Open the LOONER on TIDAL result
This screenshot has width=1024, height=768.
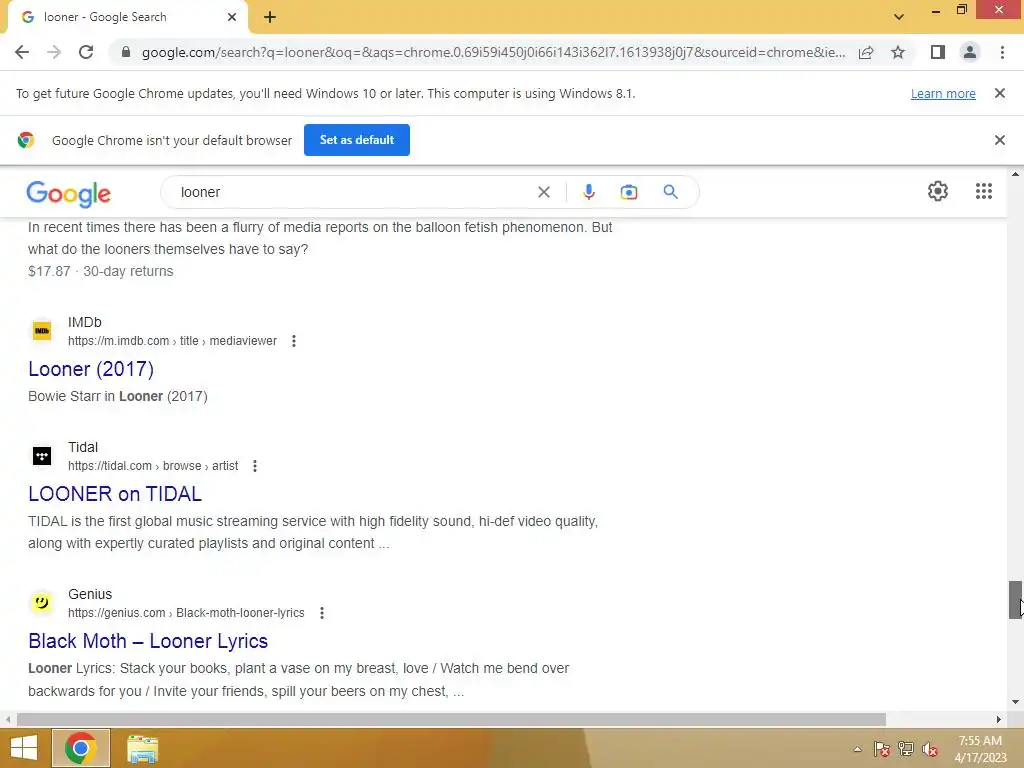115,494
